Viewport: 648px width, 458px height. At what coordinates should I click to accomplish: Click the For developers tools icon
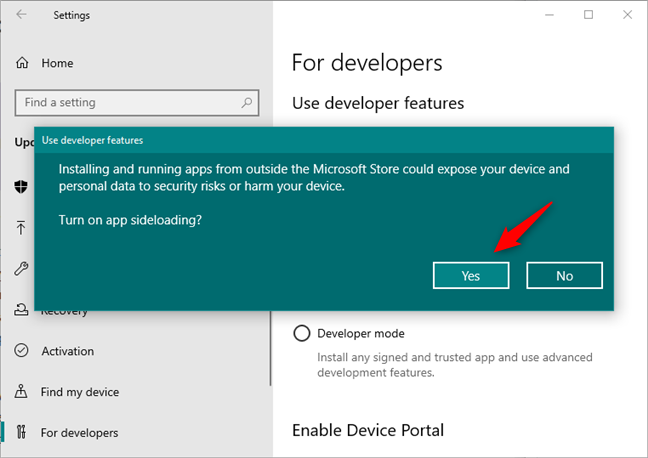coord(21,432)
